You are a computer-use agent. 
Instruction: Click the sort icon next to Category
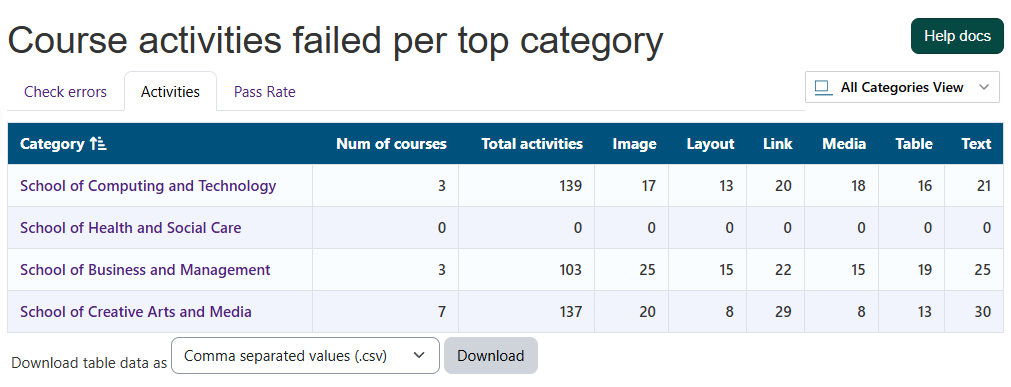tap(98, 144)
